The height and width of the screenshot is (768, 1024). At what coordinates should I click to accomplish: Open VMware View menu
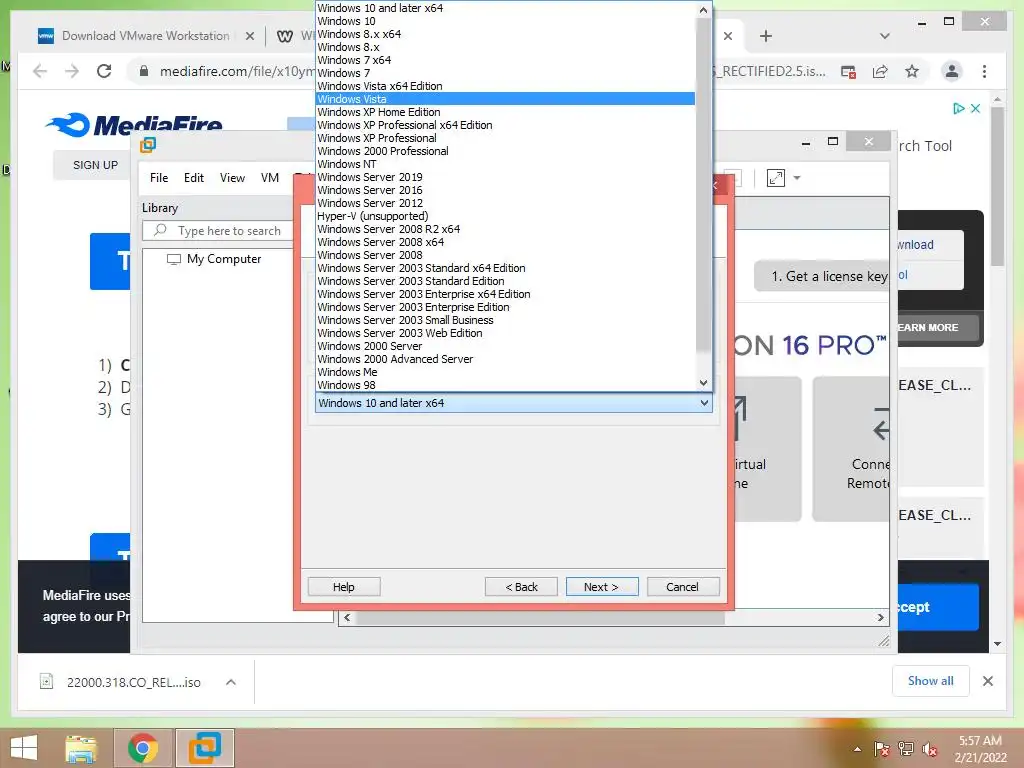click(232, 178)
